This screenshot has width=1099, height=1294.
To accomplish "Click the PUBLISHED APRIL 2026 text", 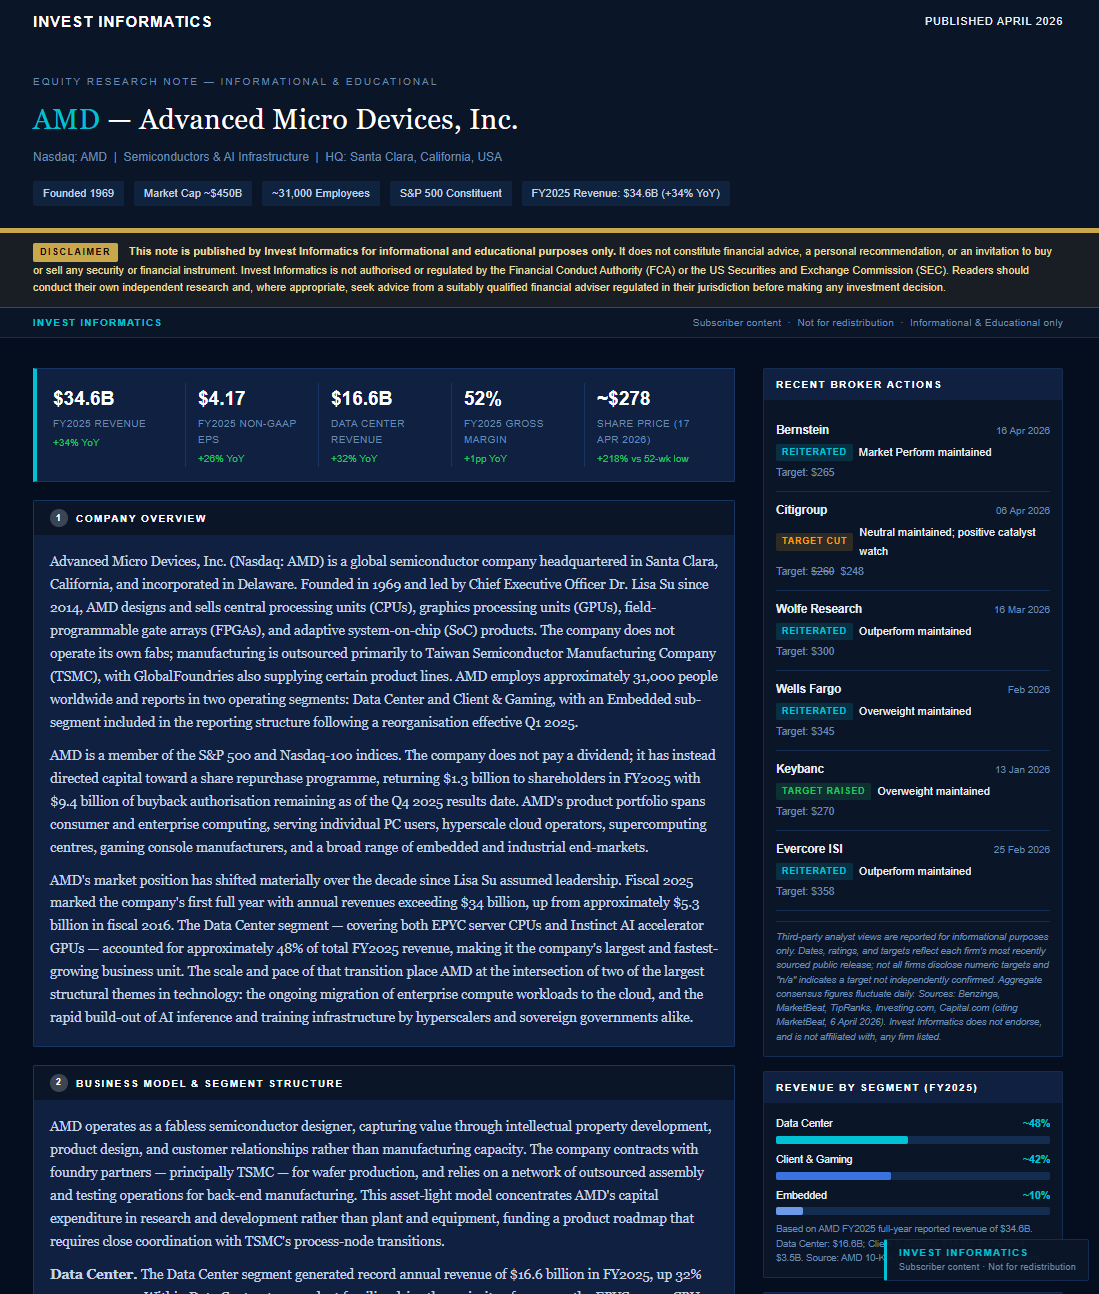I will [x=993, y=21].
